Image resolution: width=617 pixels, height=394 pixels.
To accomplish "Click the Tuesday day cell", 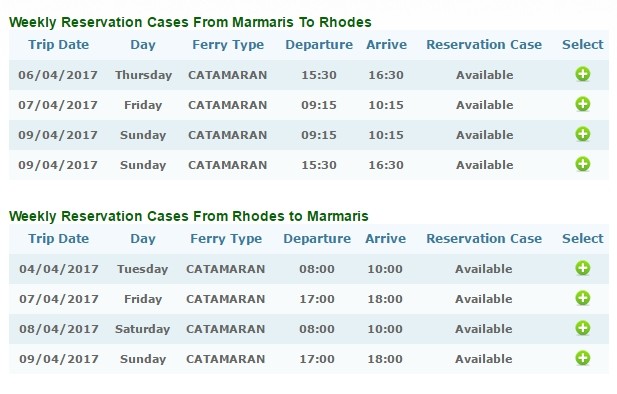I will pos(142,269).
